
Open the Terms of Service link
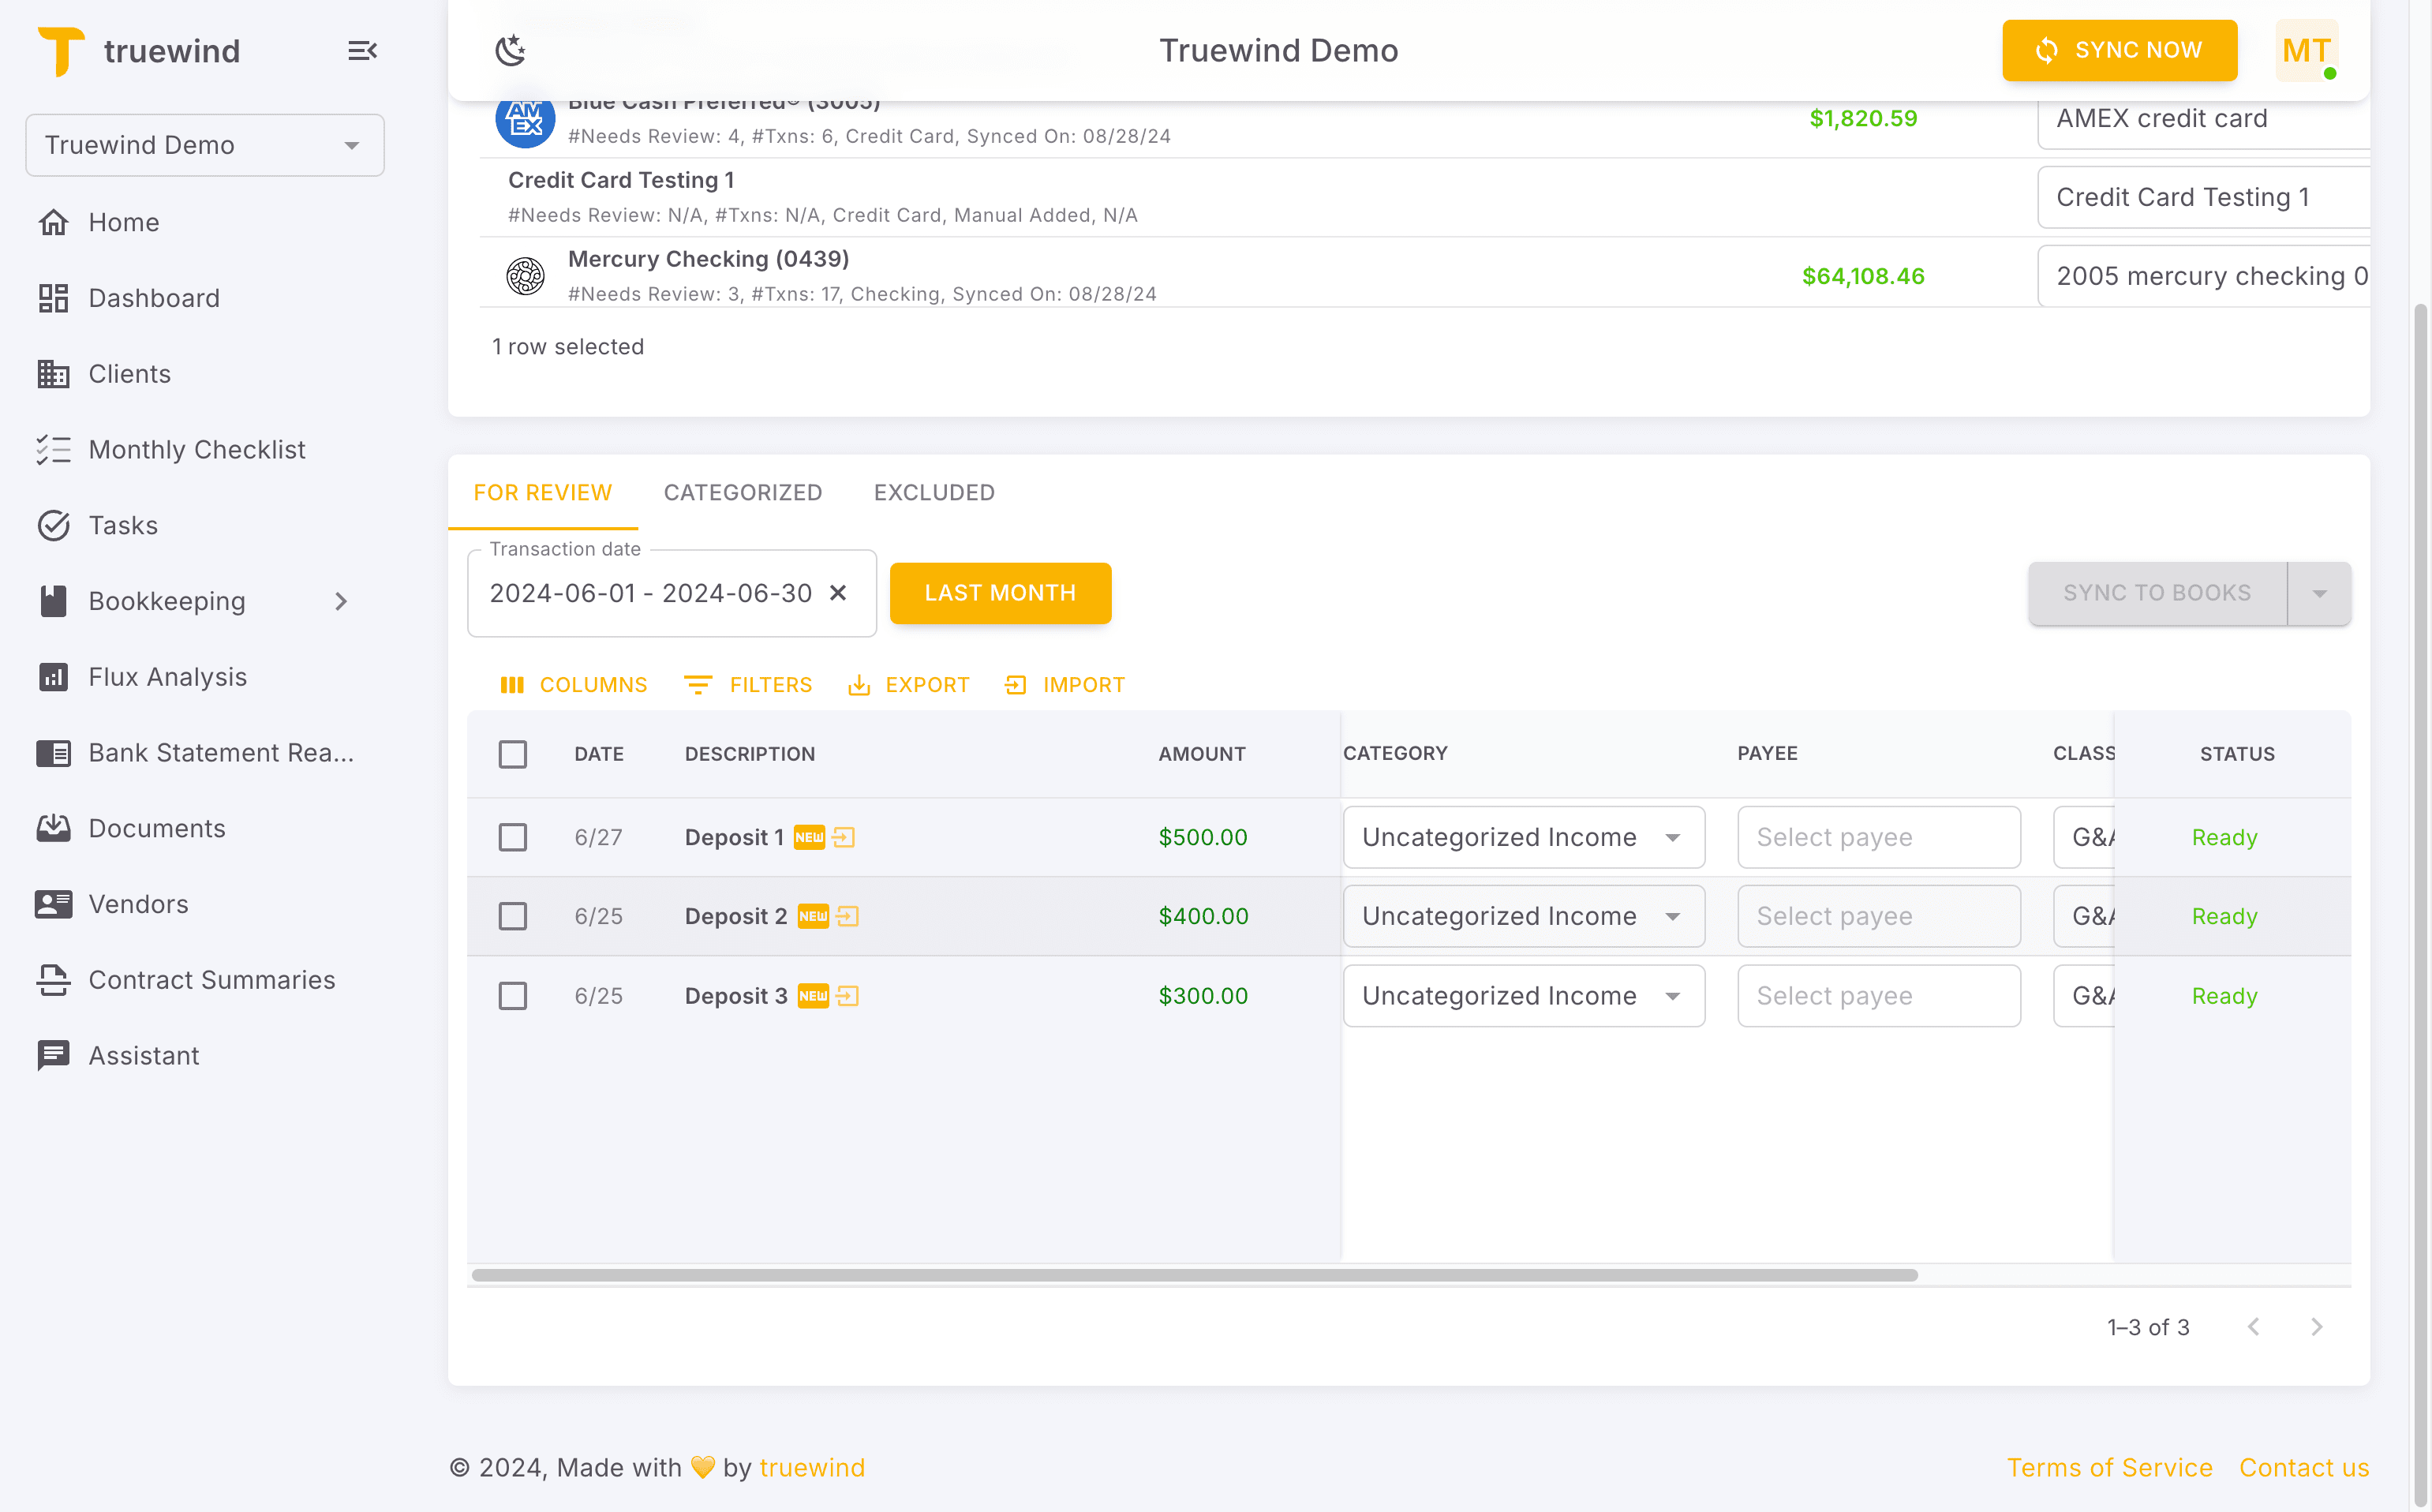coord(2110,1467)
